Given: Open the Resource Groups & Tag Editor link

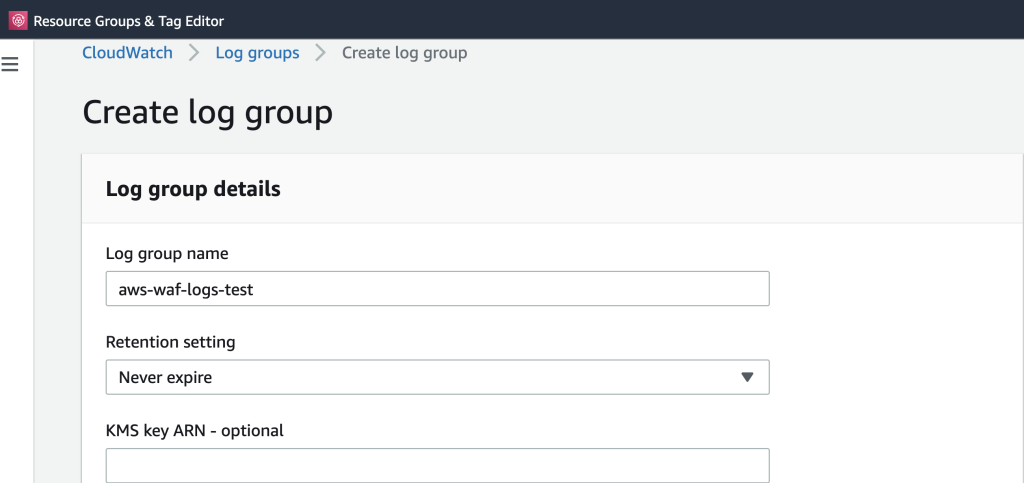Looking at the screenshot, I should coord(129,21).
